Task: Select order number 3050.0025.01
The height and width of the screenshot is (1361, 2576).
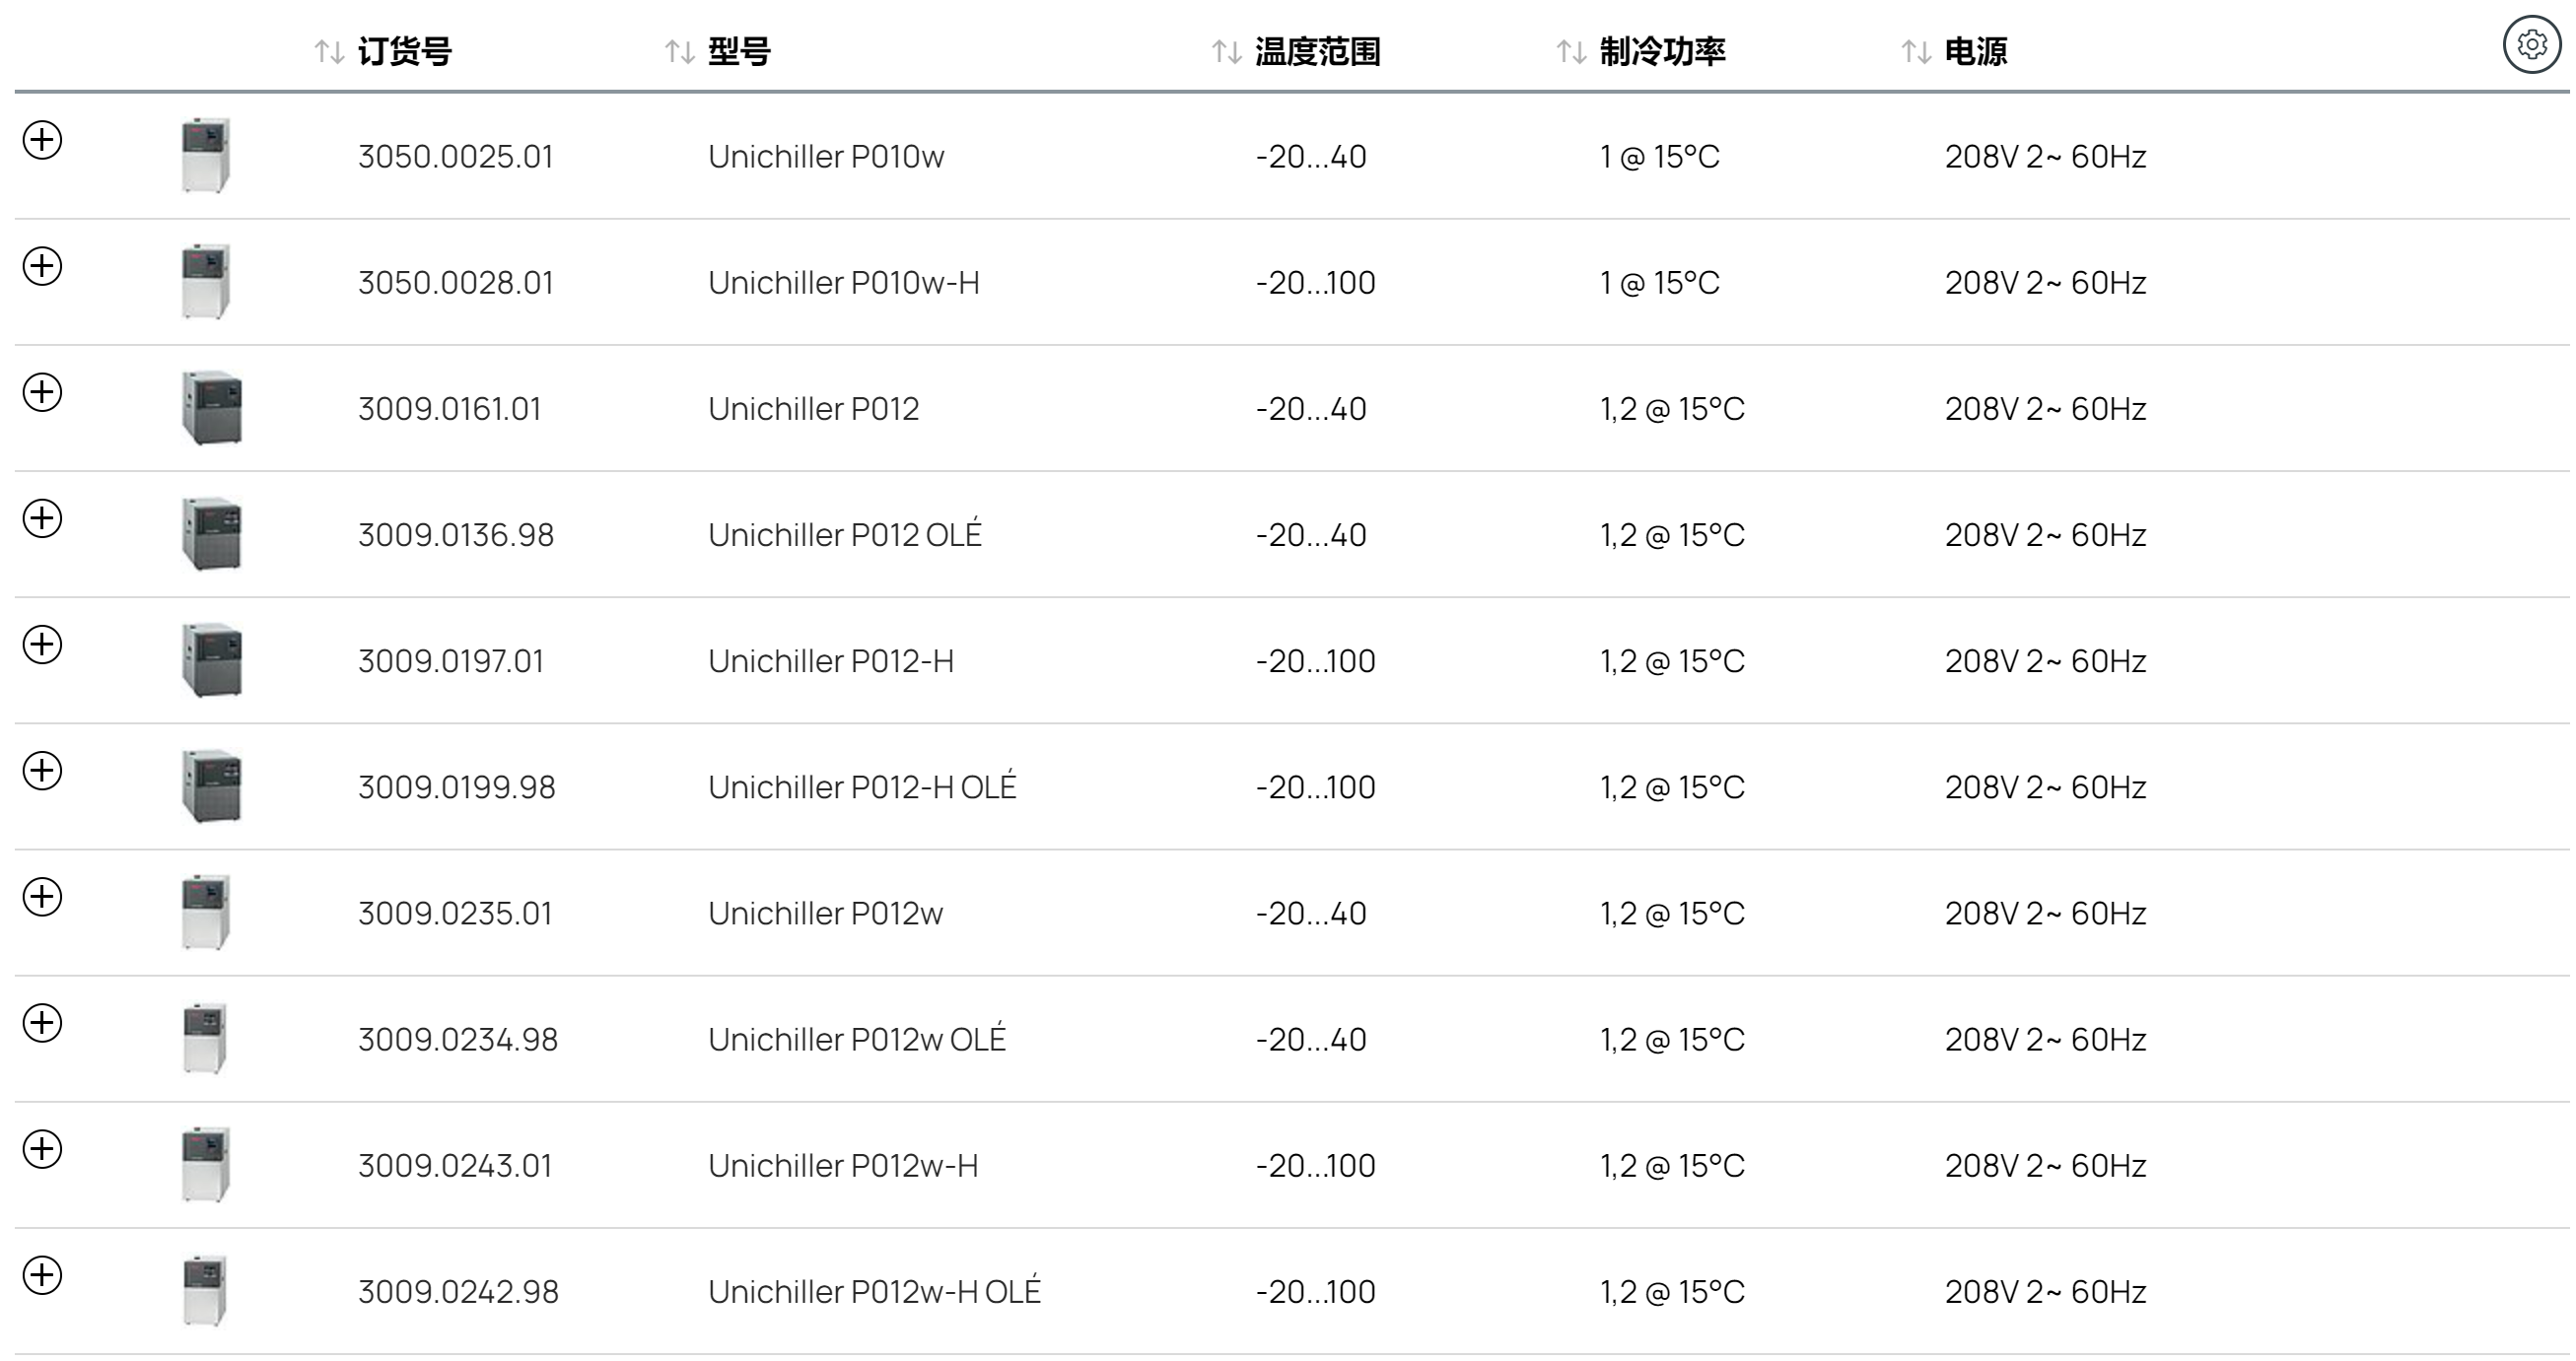Action: 456,157
